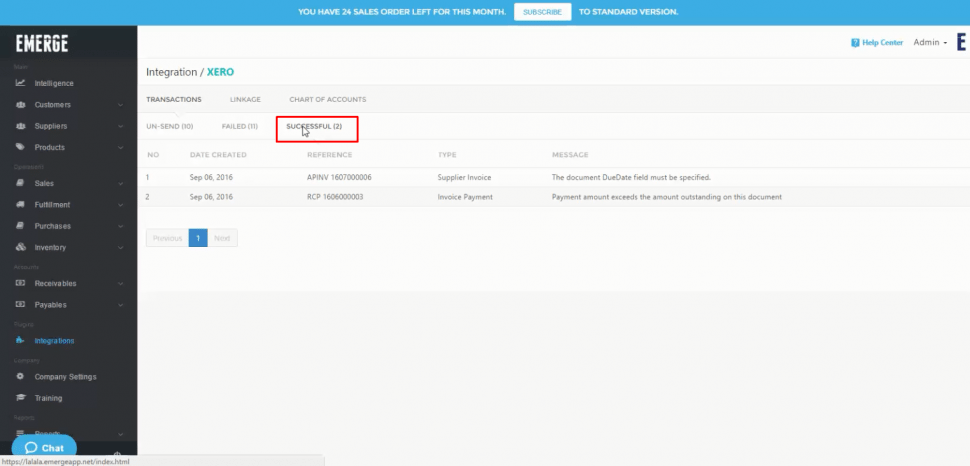Switch to the Transactions tab
970x466 pixels.
(174, 99)
